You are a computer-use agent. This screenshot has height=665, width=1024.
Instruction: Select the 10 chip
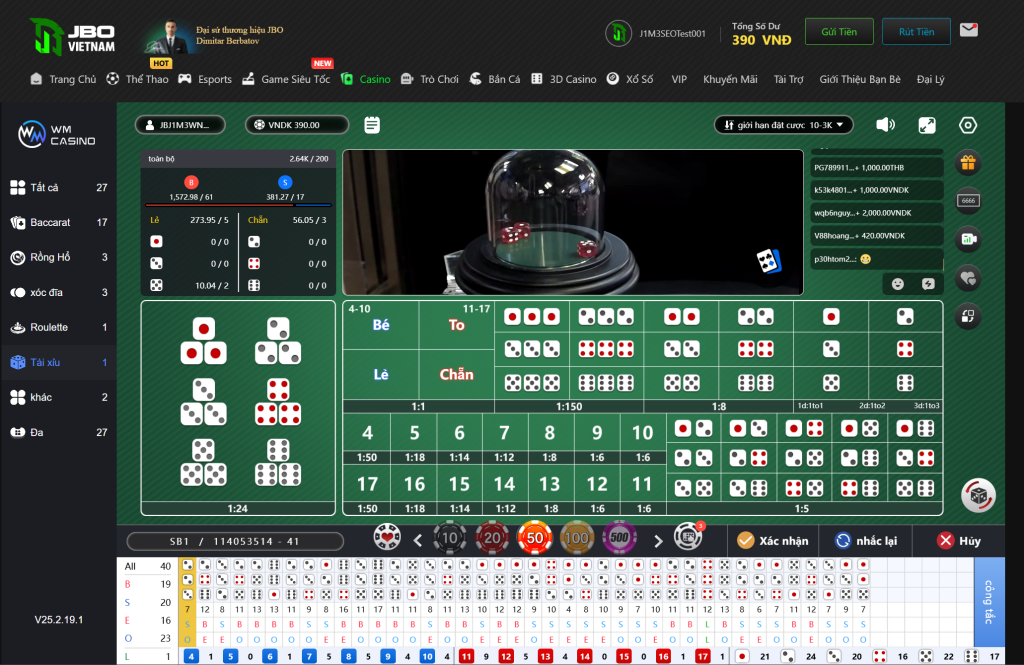tap(450, 538)
